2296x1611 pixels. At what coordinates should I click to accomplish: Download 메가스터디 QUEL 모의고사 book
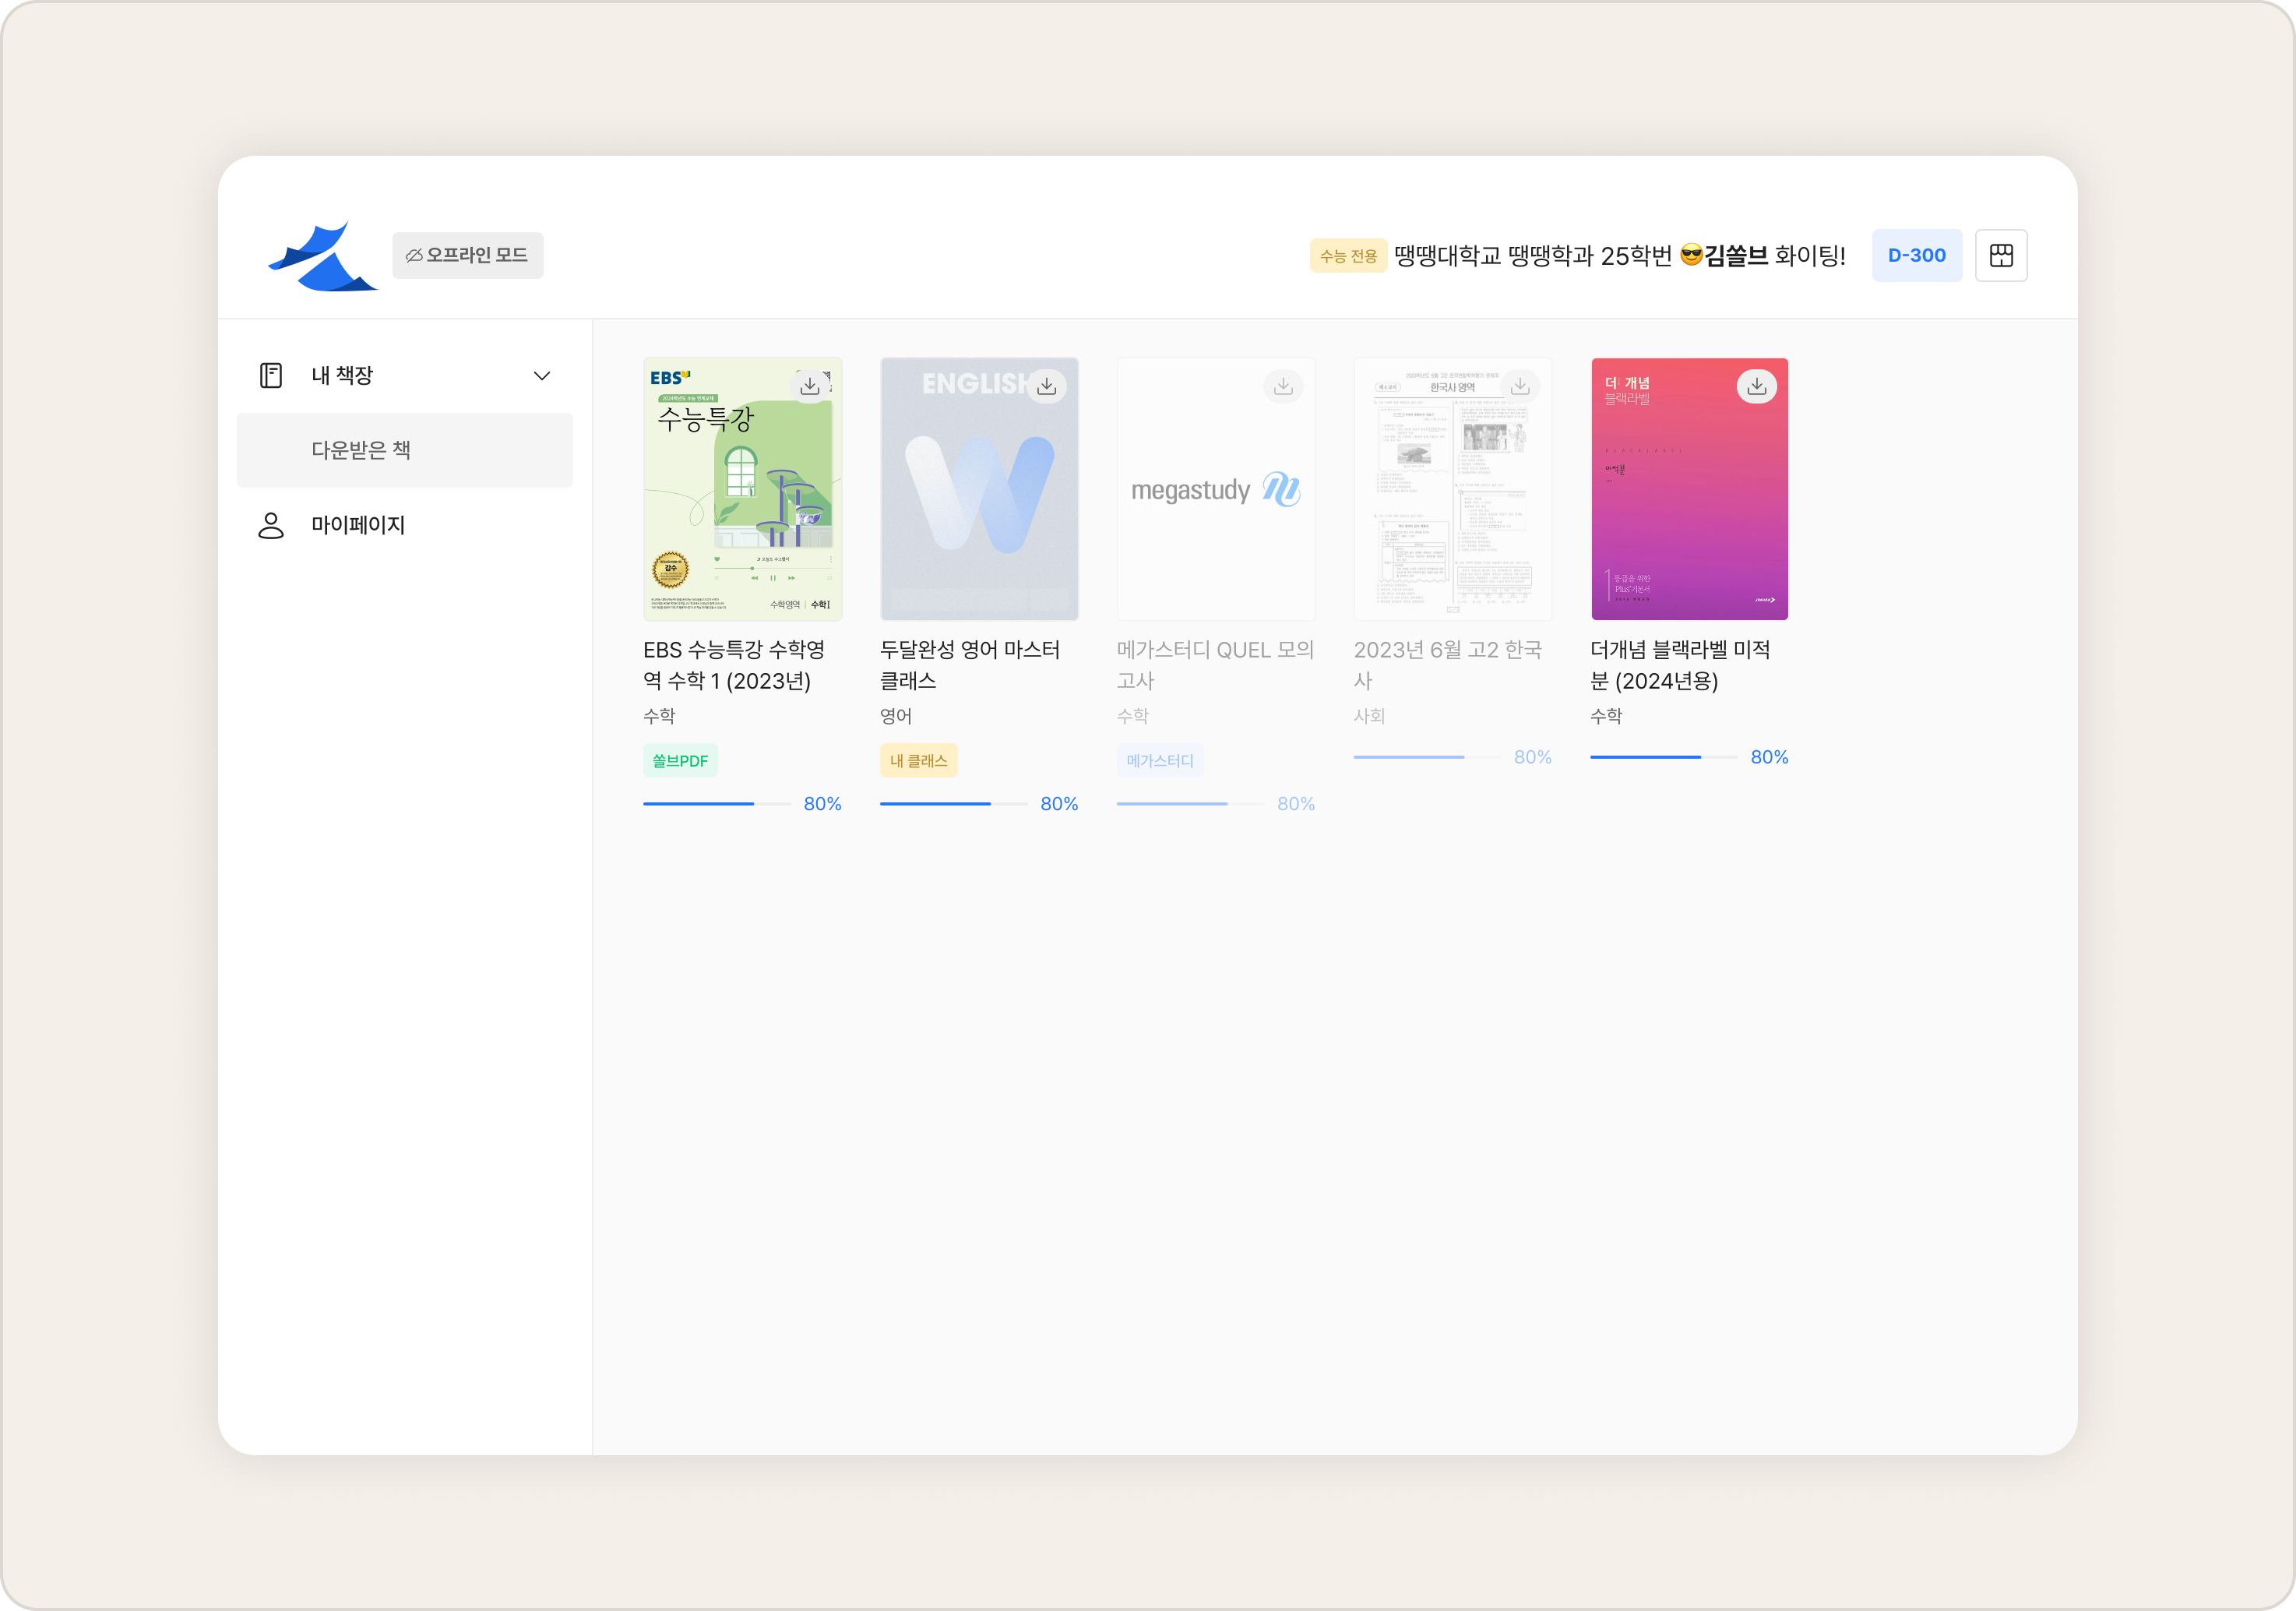point(1283,386)
